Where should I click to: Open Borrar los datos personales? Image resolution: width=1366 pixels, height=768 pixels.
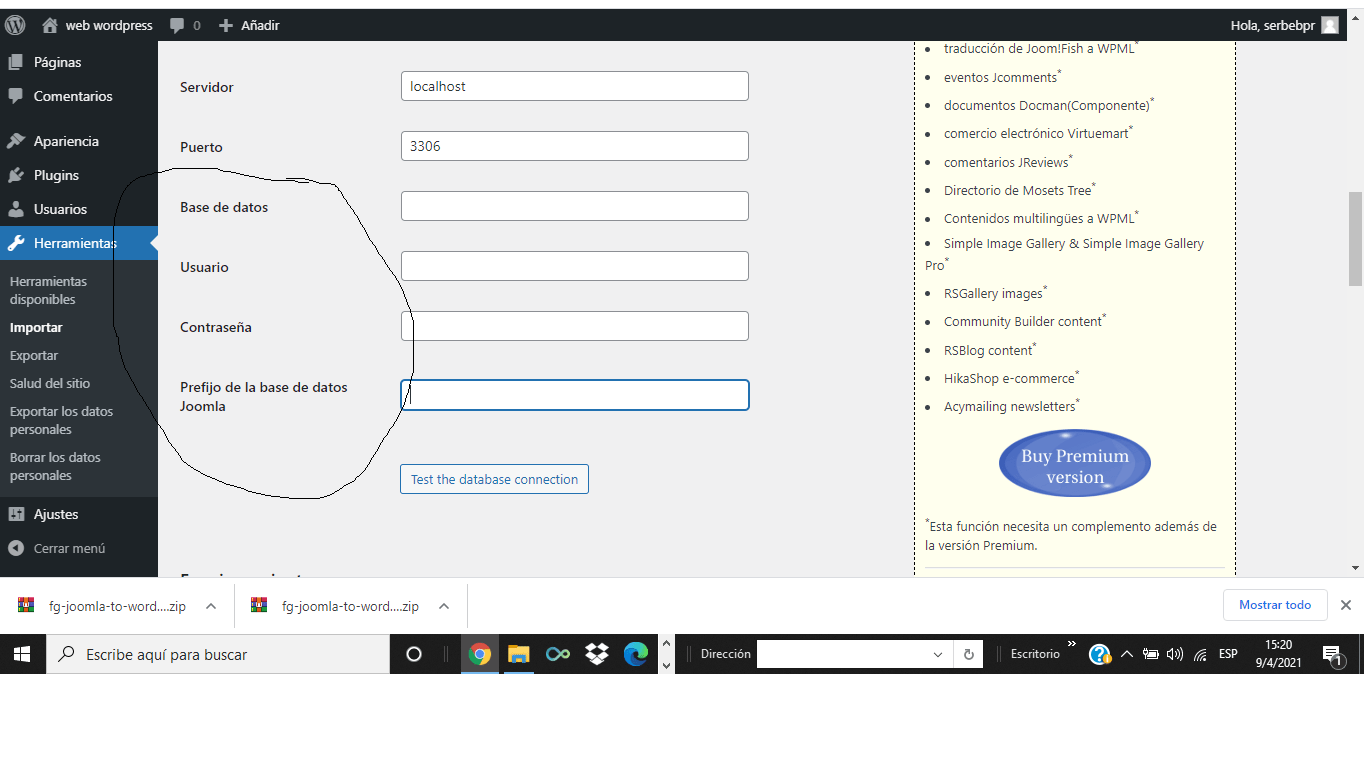click(x=55, y=466)
